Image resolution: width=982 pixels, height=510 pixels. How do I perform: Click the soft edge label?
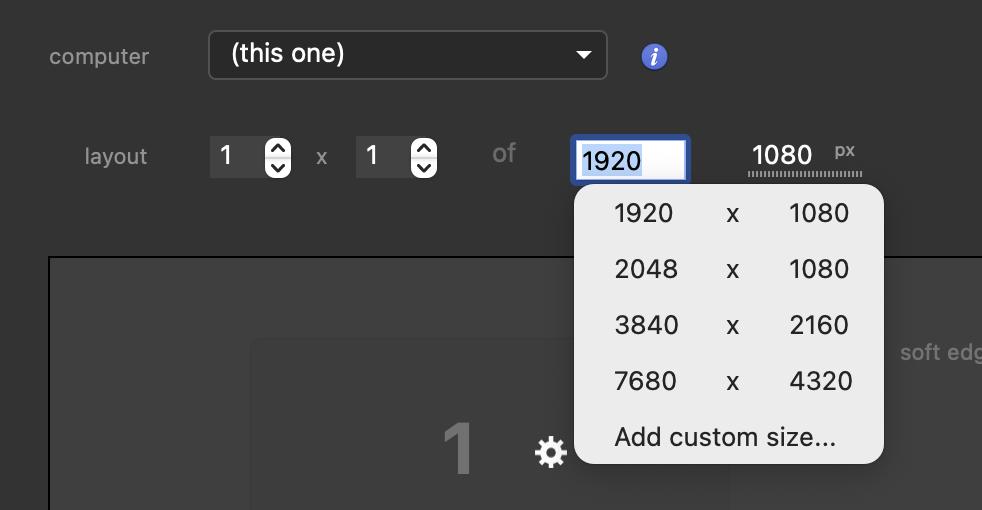(940, 353)
